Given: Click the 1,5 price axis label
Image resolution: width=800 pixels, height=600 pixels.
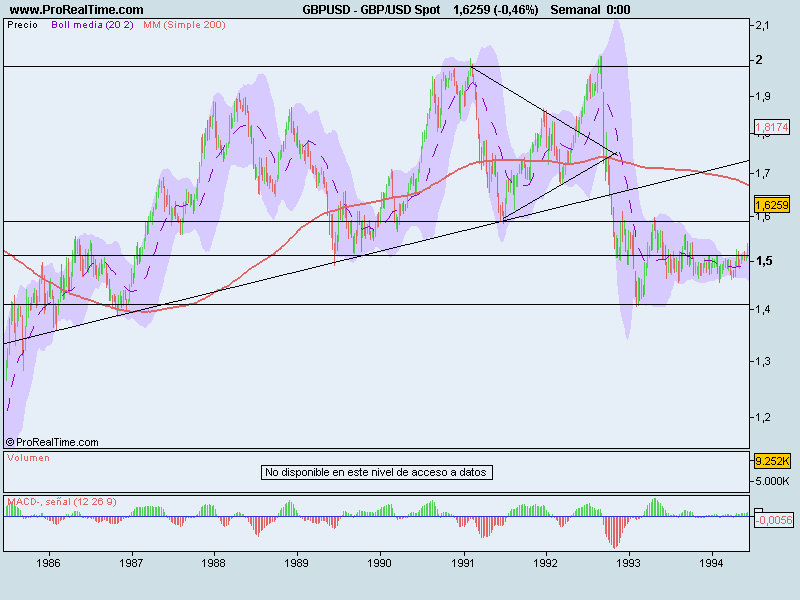Looking at the screenshot, I should point(764,261).
